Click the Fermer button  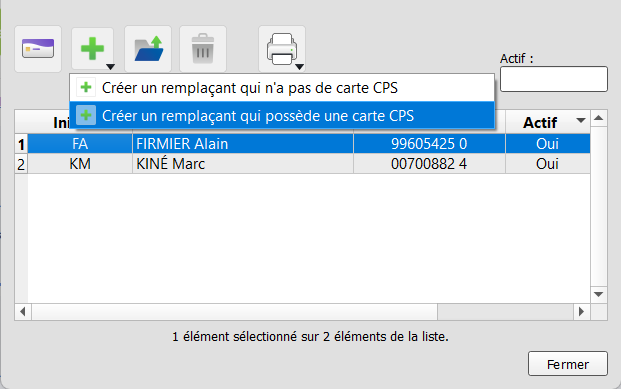coord(568,364)
